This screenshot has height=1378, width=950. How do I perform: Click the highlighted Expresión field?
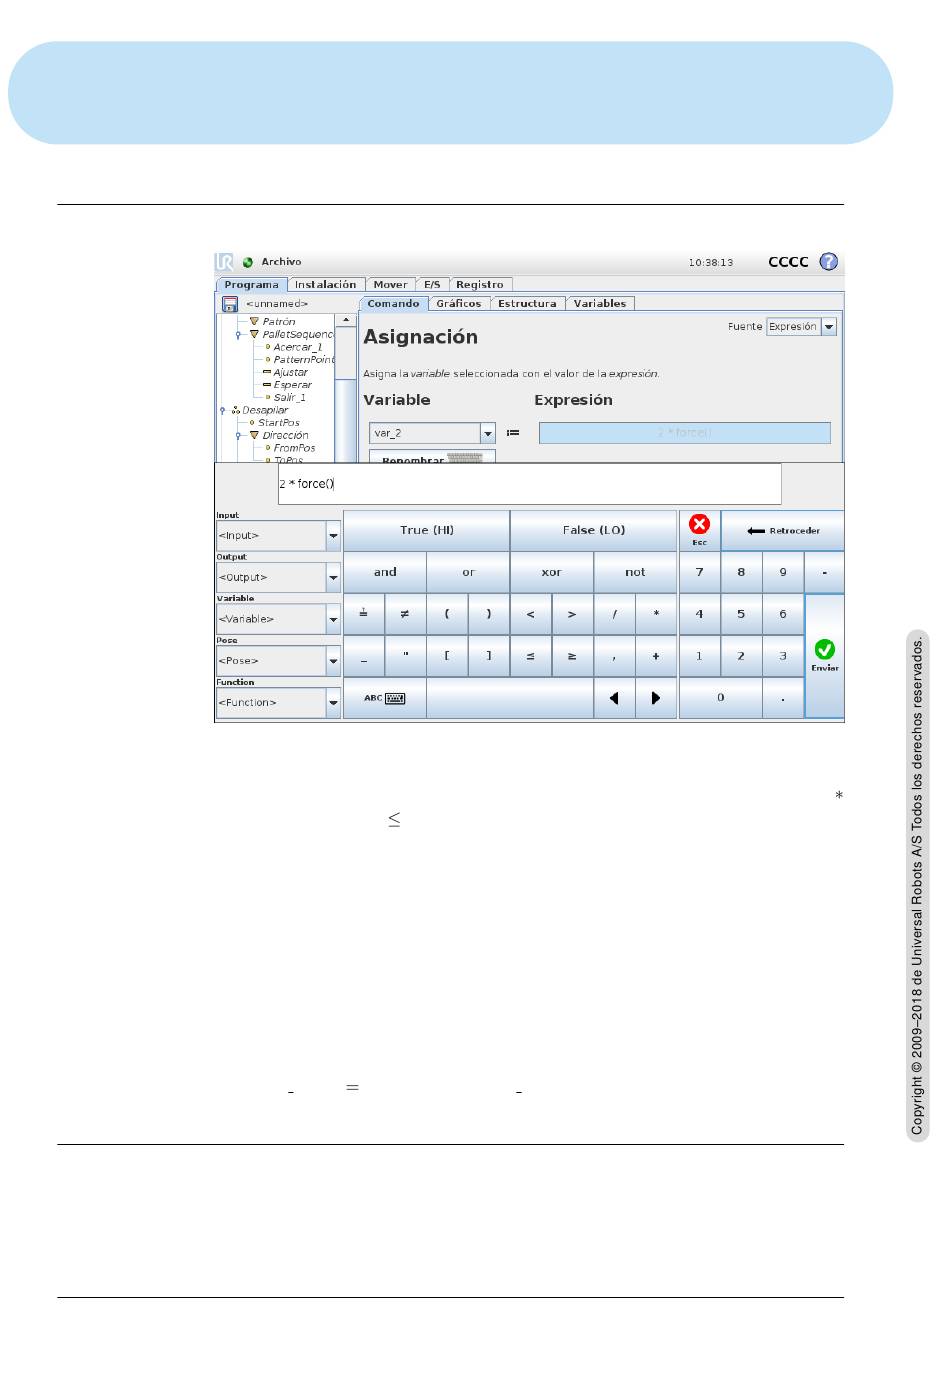pos(685,433)
